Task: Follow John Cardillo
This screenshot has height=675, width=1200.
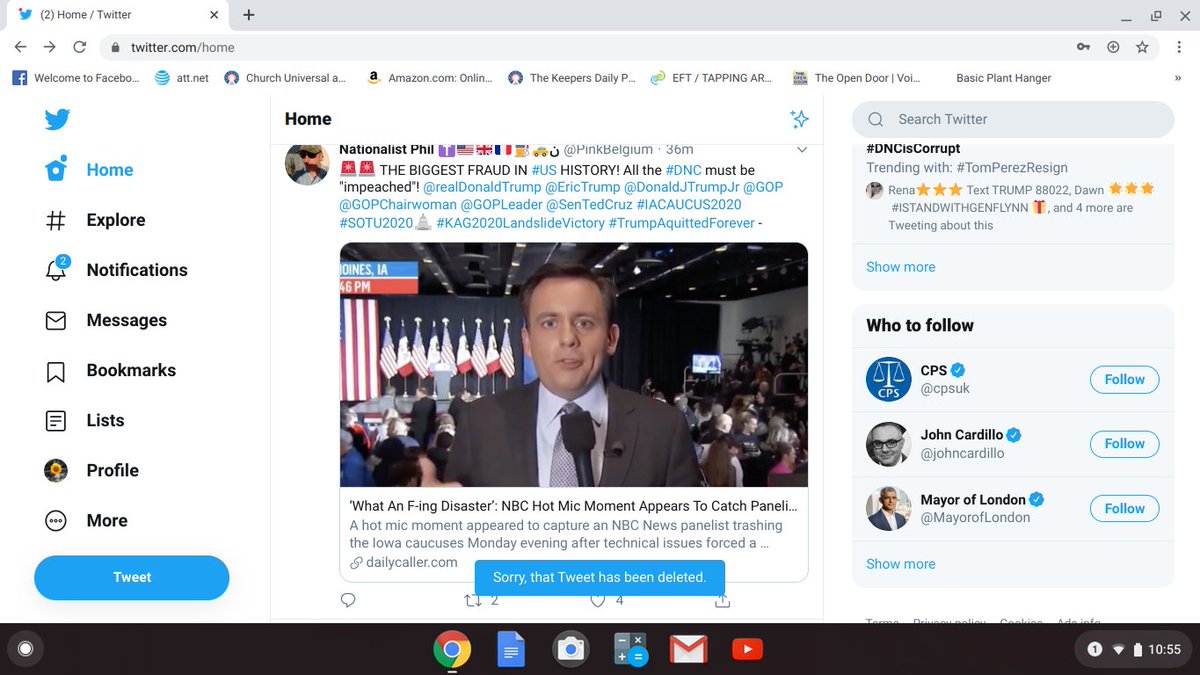Action: point(1124,443)
